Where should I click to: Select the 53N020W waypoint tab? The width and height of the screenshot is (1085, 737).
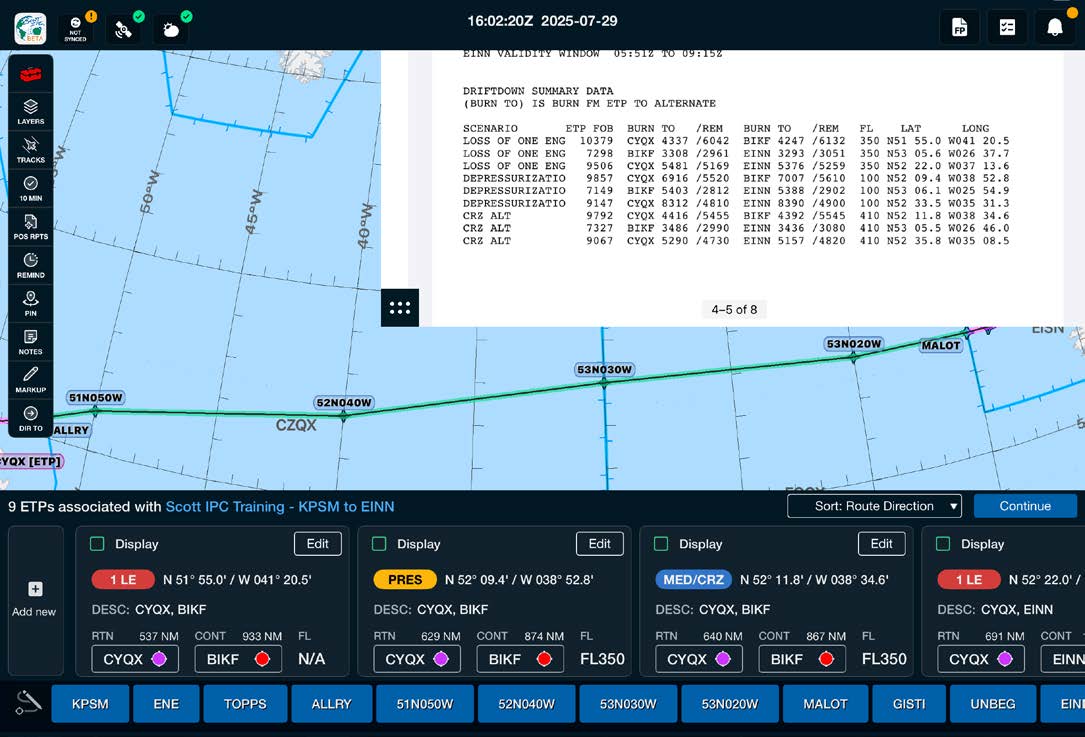[x=730, y=704]
